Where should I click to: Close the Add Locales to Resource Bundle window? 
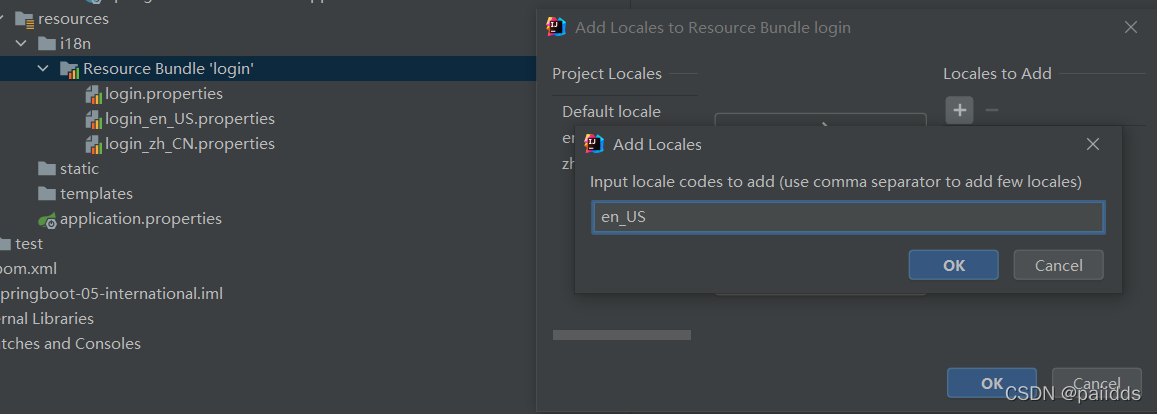coord(1130,27)
